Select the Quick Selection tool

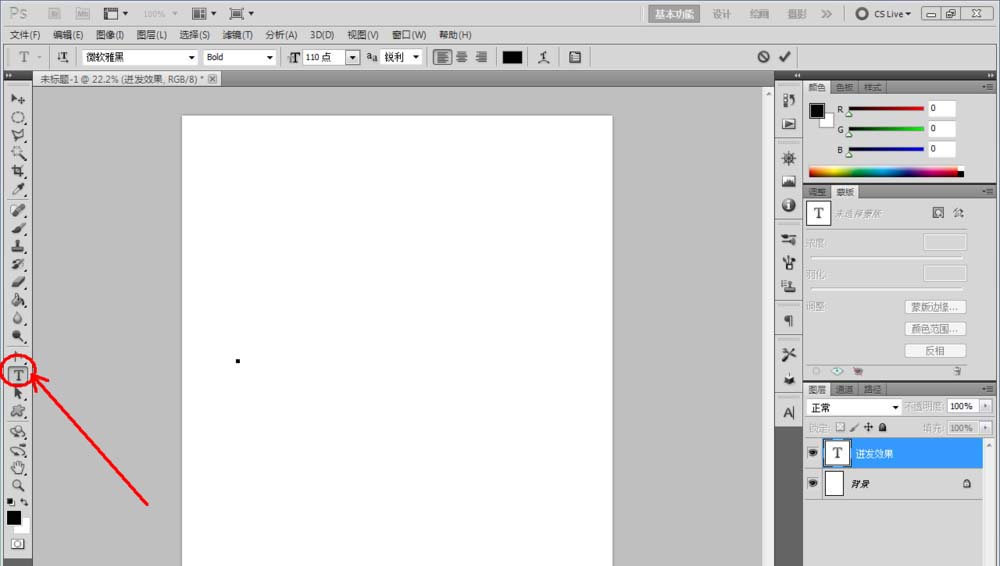click(18, 153)
